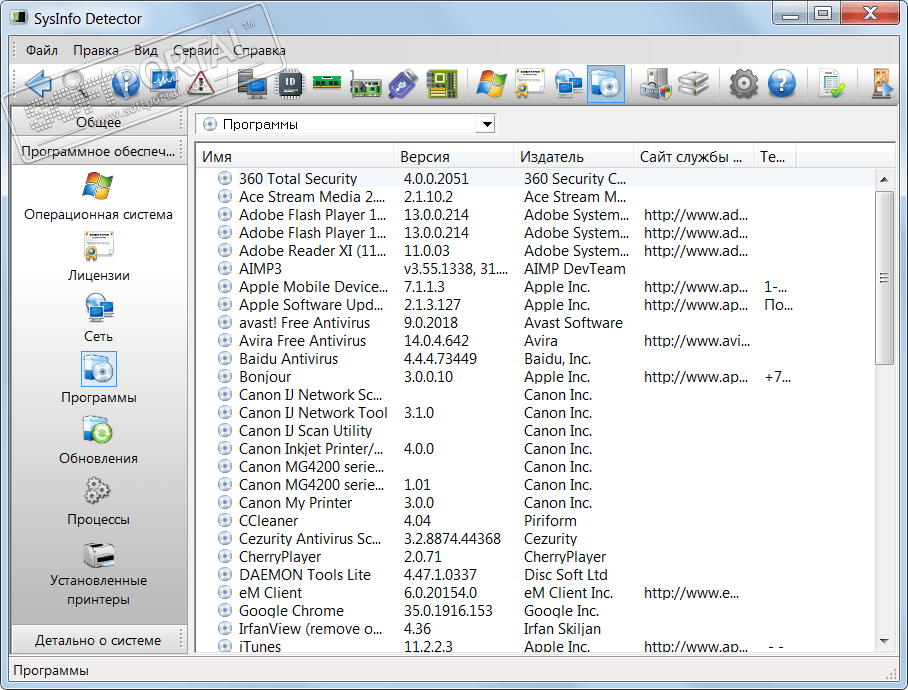Image resolution: width=908 pixels, height=690 pixels.
Task: Open the Справка menu
Action: tap(259, 50)
